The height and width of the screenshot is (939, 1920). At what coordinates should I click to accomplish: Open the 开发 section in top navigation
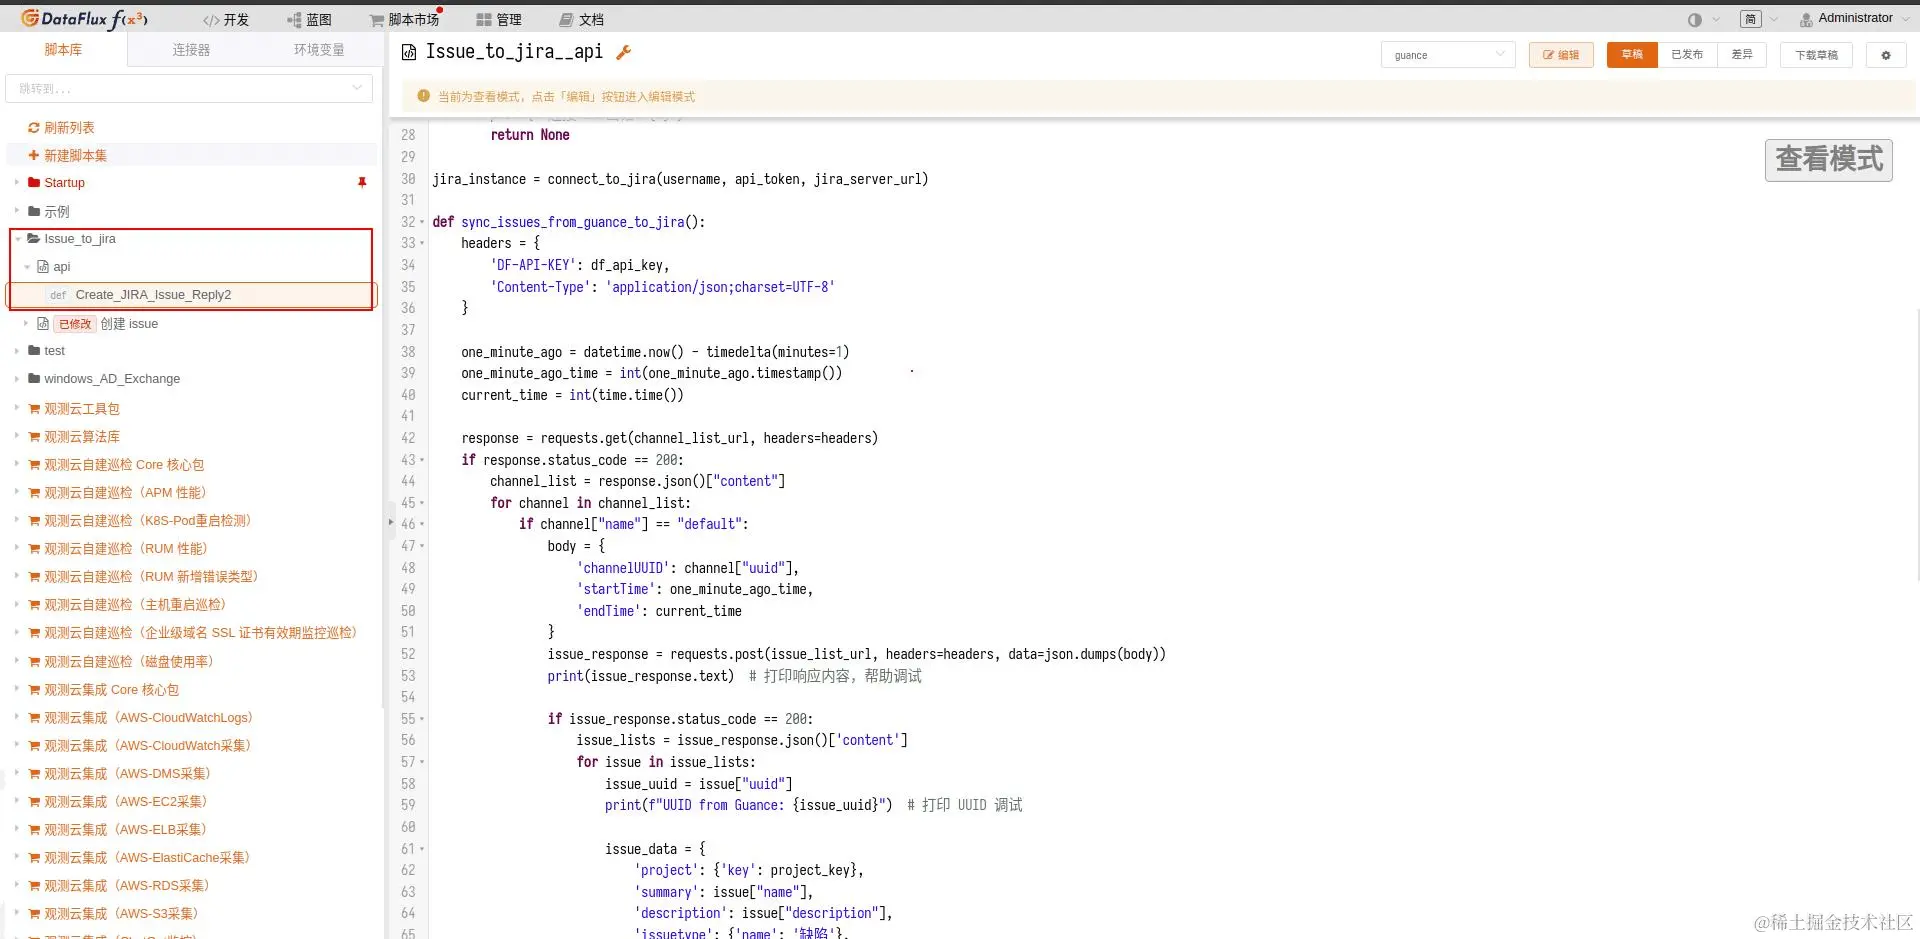coord(226,20)
